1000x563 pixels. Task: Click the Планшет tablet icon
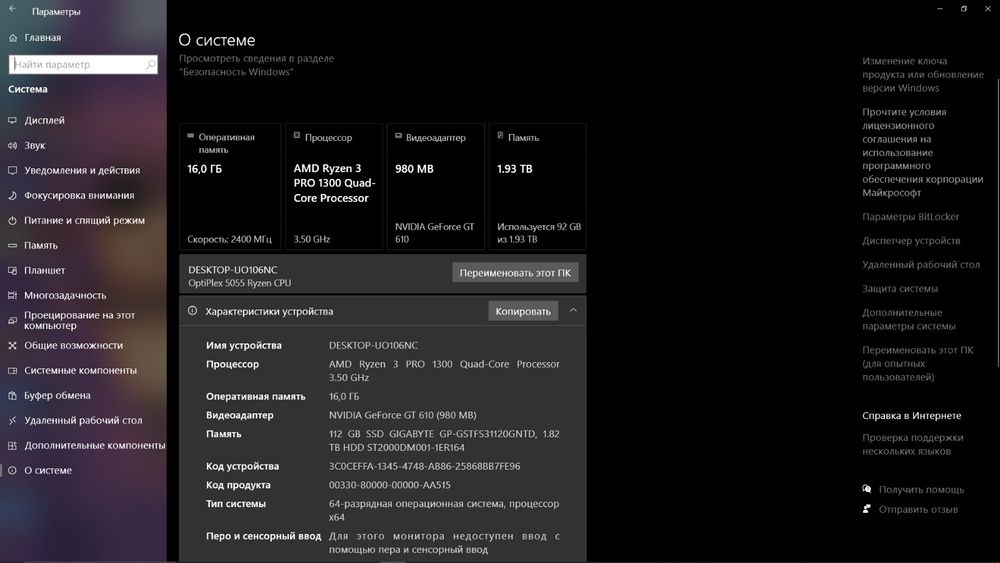[x=12, y=270]
